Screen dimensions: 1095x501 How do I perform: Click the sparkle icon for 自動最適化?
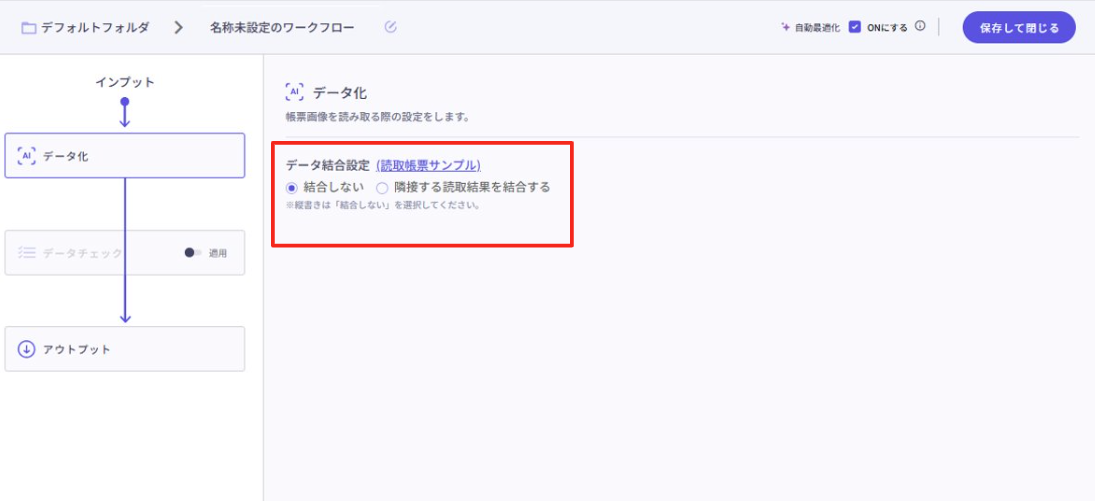(785, 27)
